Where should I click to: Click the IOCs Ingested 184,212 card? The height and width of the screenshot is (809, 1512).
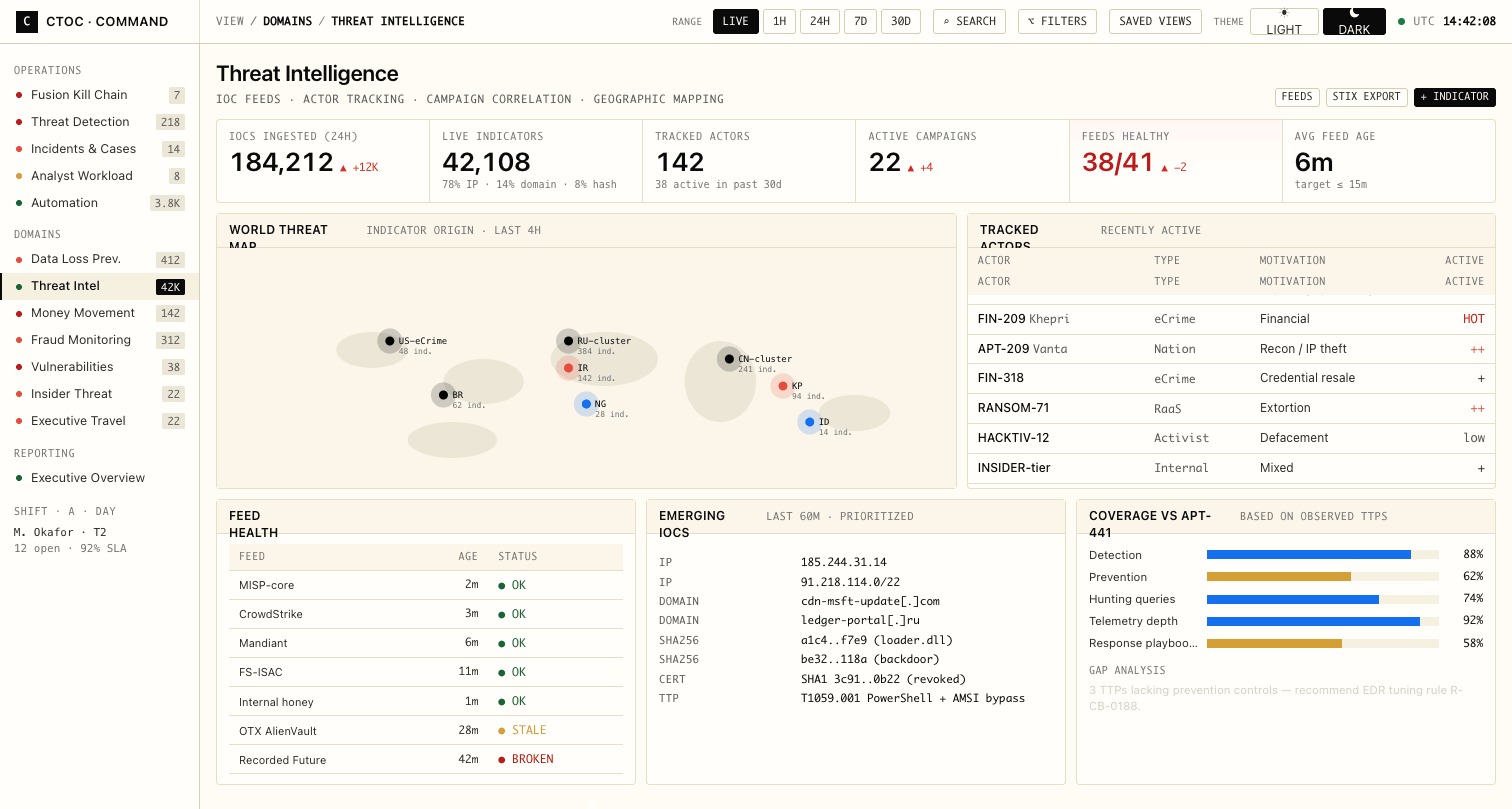pos(323,161)
